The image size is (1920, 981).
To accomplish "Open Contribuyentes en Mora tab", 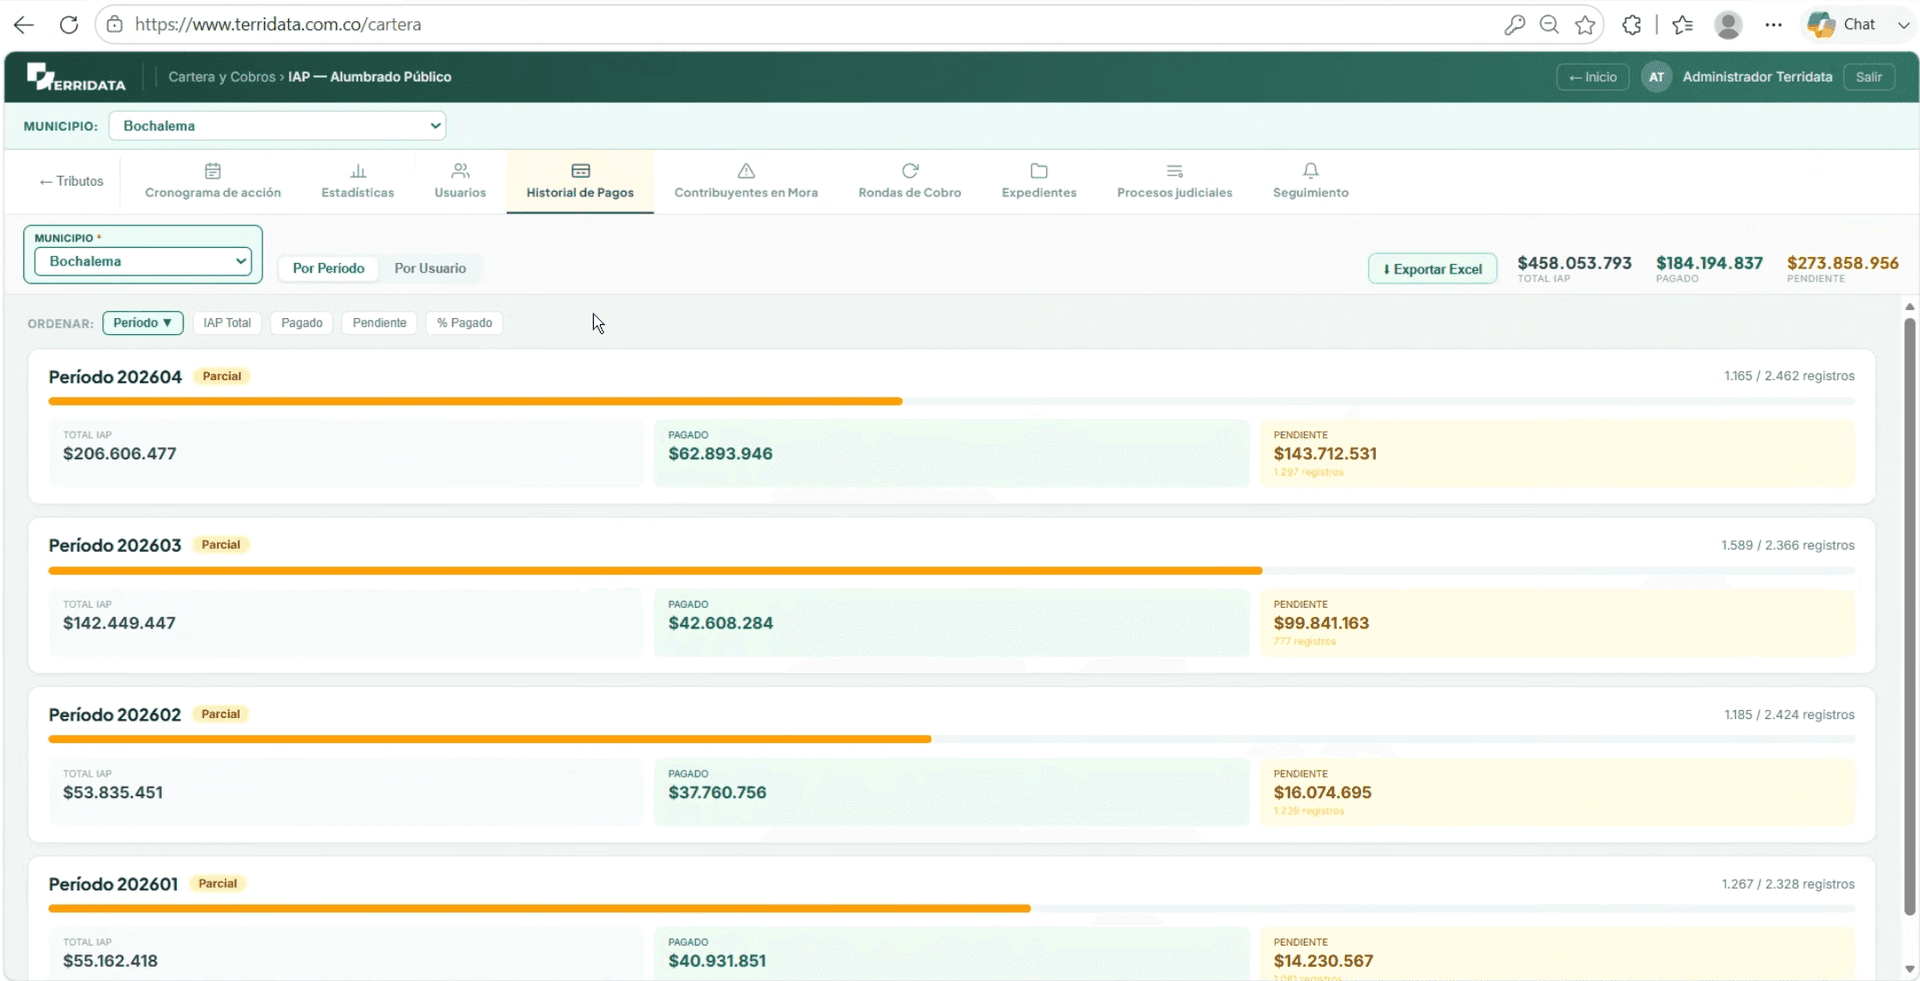I will click(746, 181).
